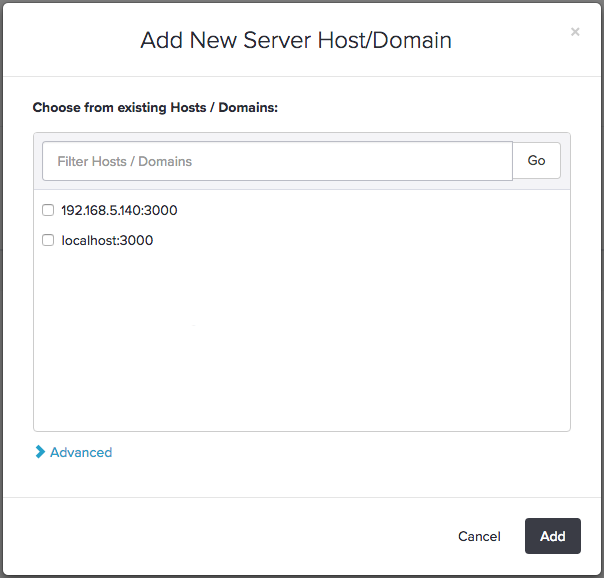
Task: Expand the Advanced chevron arrow
Action: click(40, 452)
